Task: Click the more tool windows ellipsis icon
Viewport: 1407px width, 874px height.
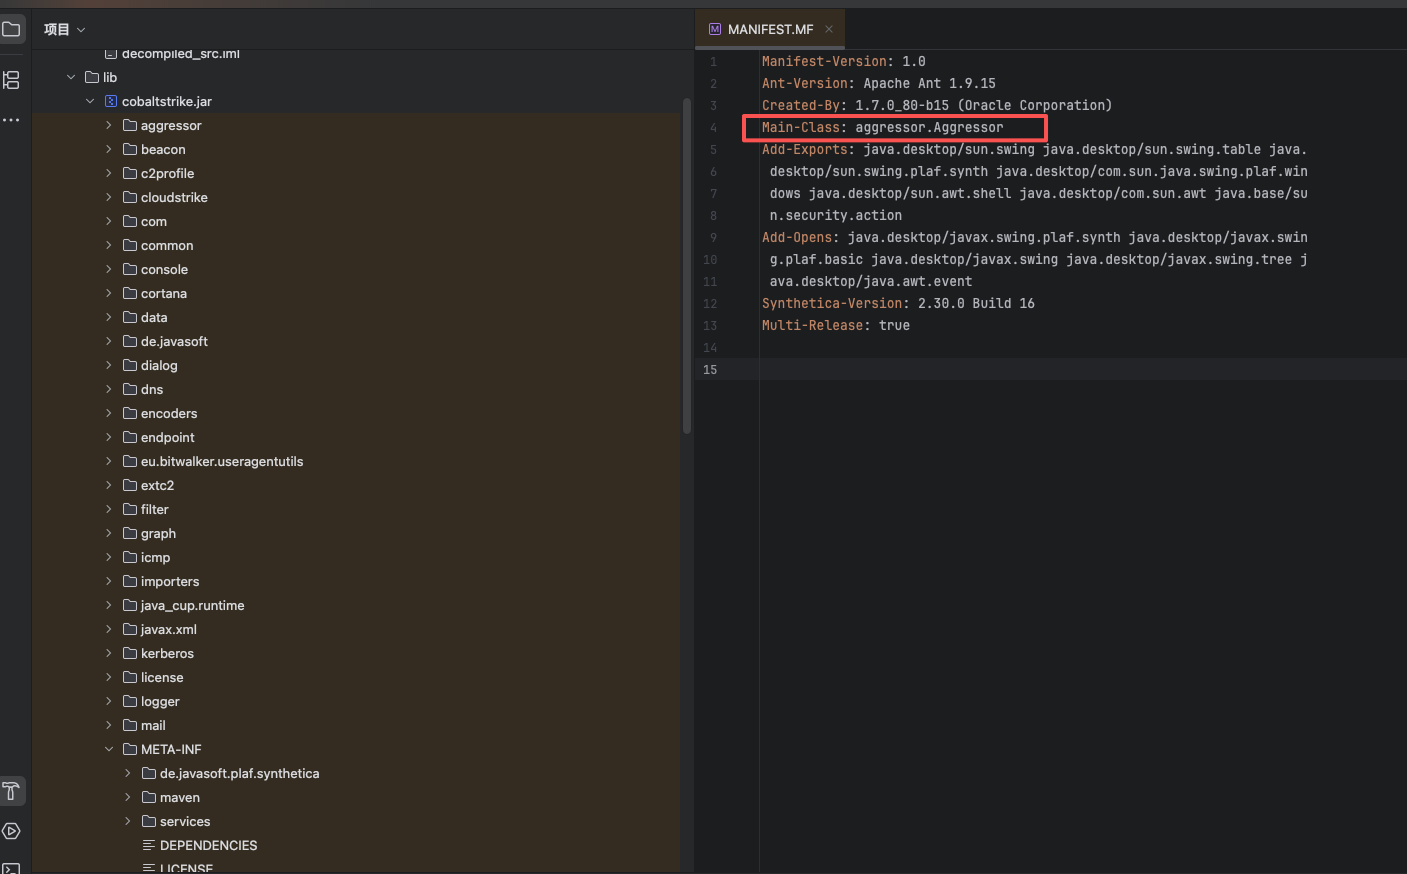Action: [x=12, y=120]
